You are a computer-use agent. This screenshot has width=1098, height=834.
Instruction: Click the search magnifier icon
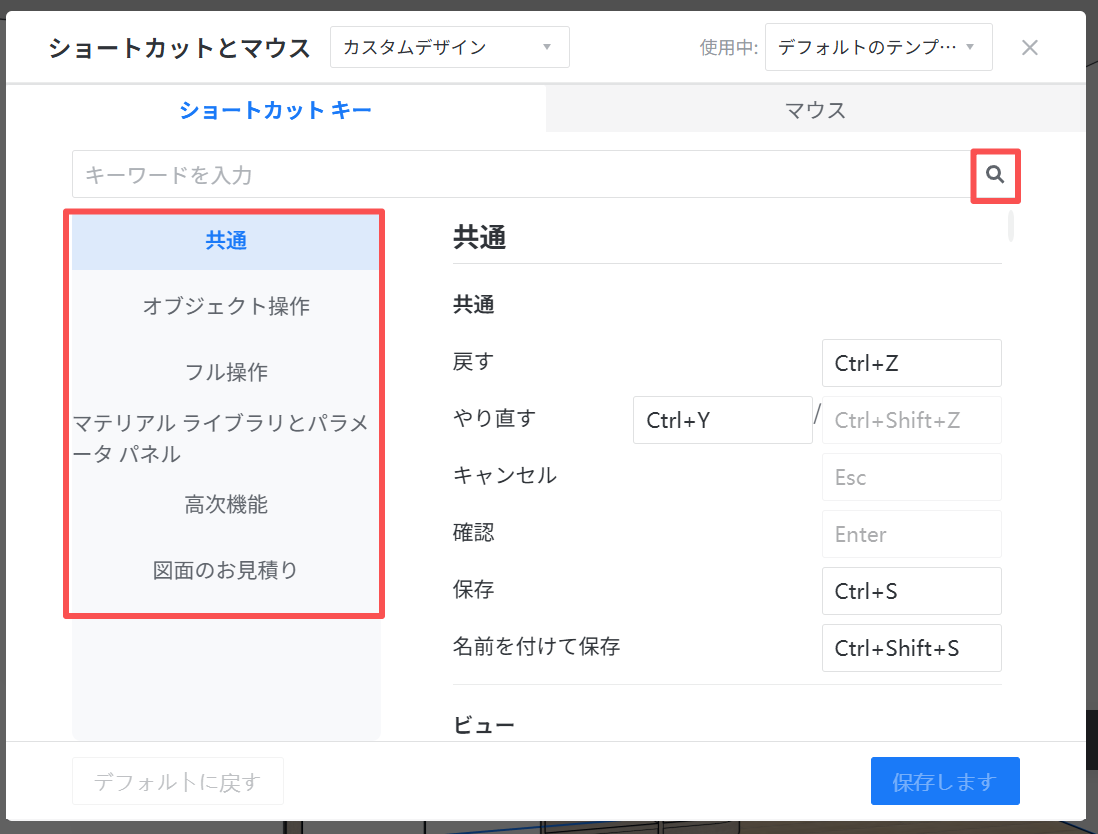(995, 175)
